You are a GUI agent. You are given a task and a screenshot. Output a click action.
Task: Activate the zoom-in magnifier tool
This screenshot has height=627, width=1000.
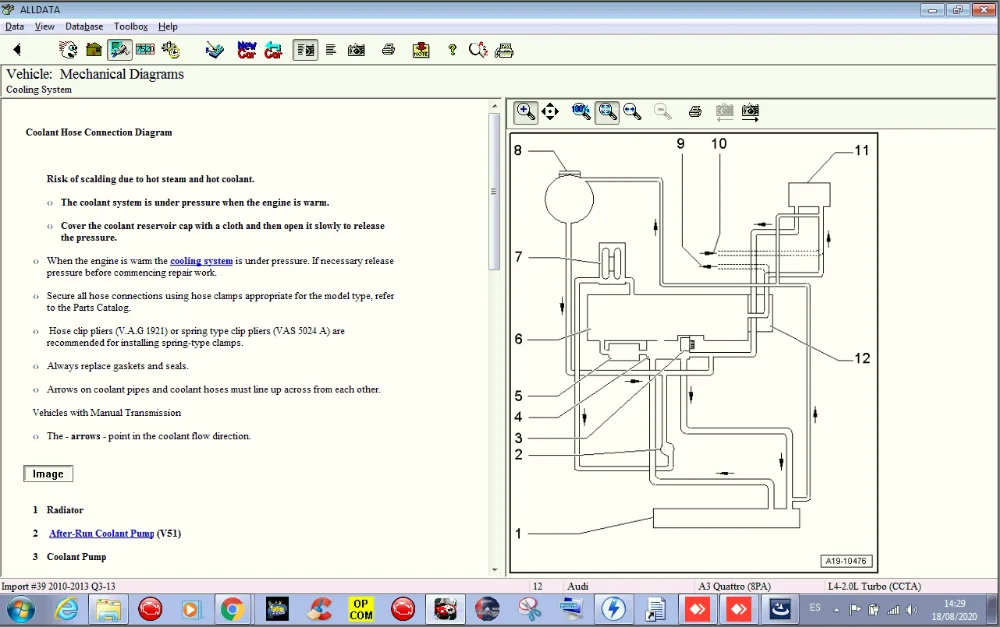tap(526, 112)
